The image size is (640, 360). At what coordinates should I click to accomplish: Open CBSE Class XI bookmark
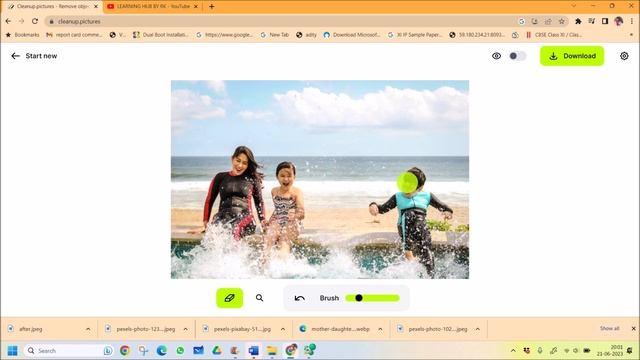[554, 35]
